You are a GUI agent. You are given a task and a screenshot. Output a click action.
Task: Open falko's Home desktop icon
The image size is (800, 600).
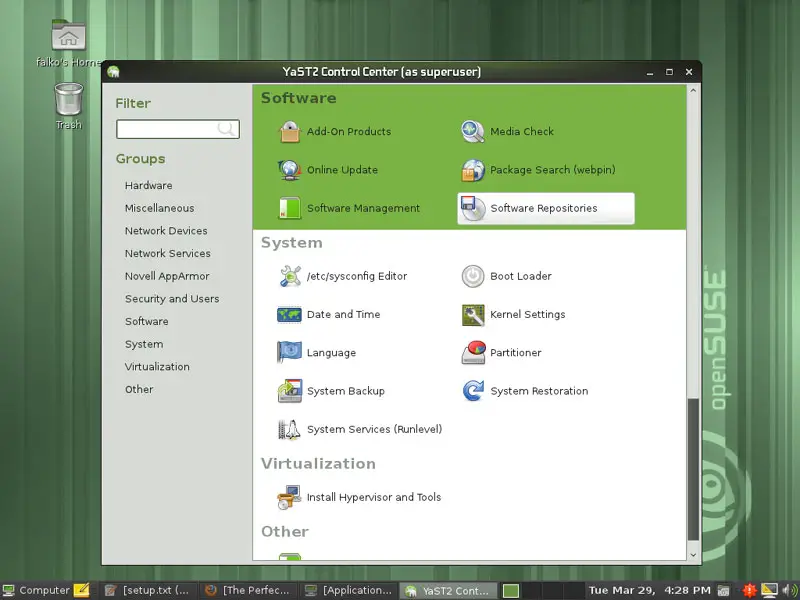[68, 36]
